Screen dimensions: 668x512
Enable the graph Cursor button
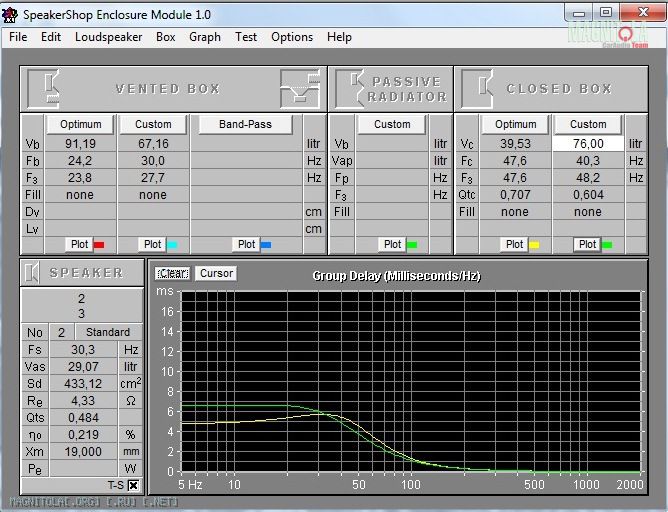tap(216, 273)
